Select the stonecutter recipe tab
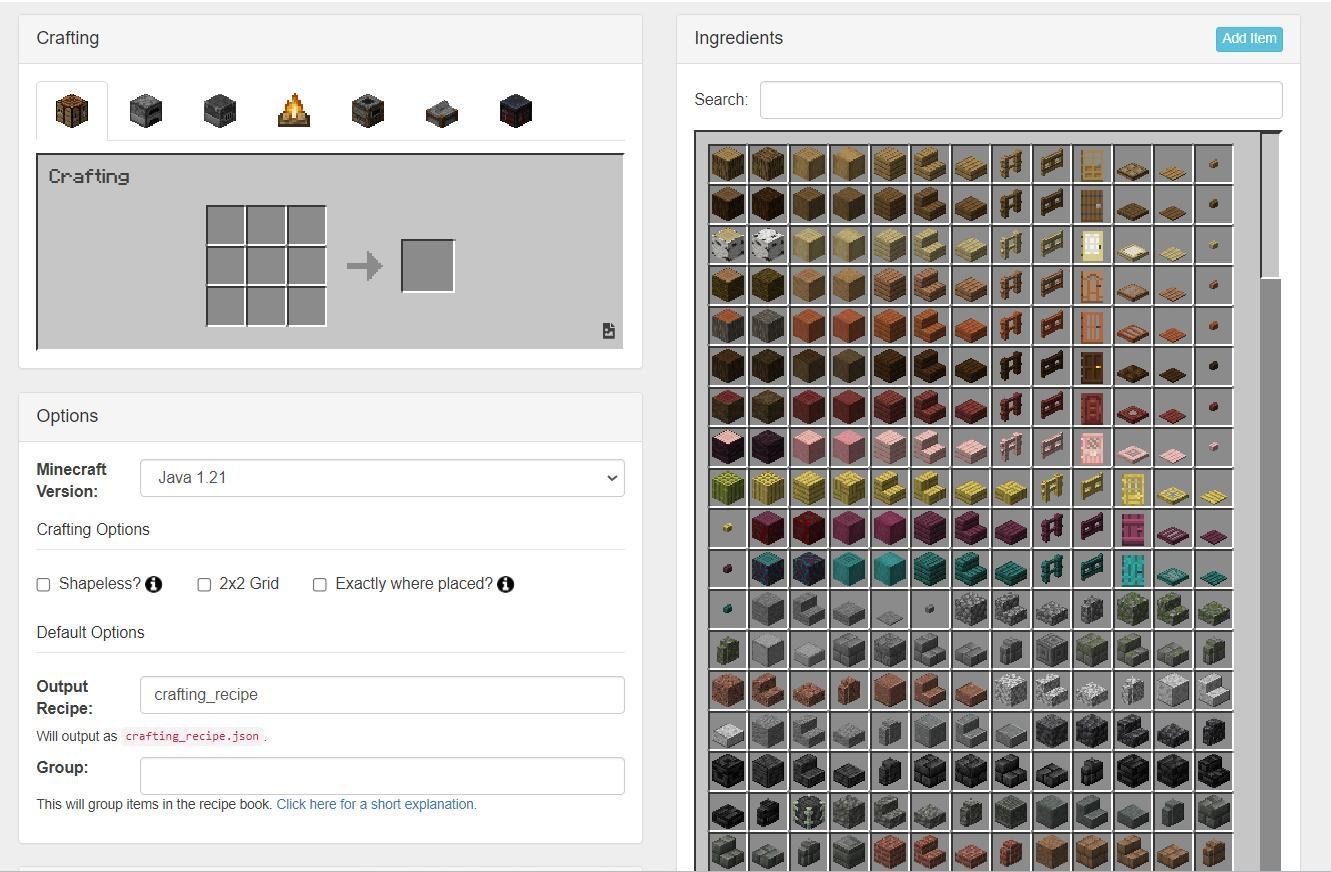Viewport: 1331px width, 872px height. tap(442, 111)
